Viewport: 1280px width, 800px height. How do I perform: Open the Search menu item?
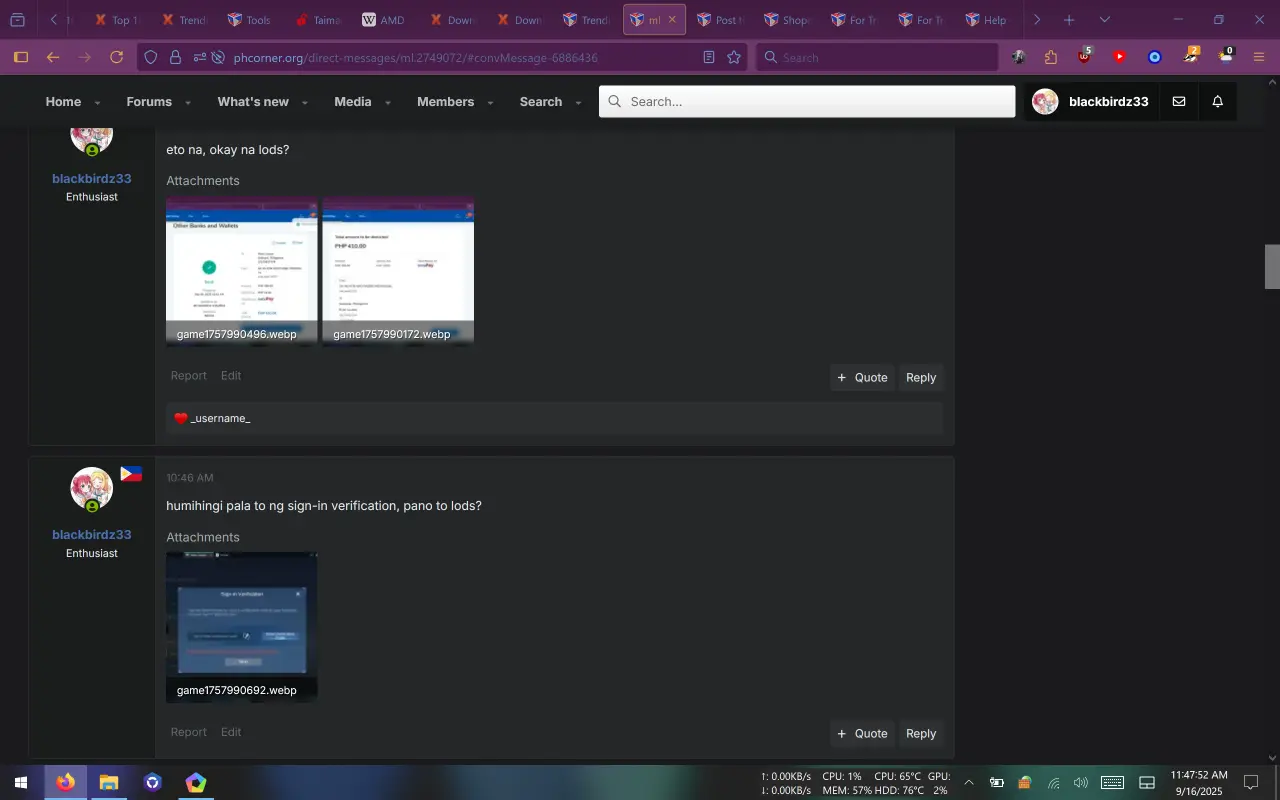(541, 101)
